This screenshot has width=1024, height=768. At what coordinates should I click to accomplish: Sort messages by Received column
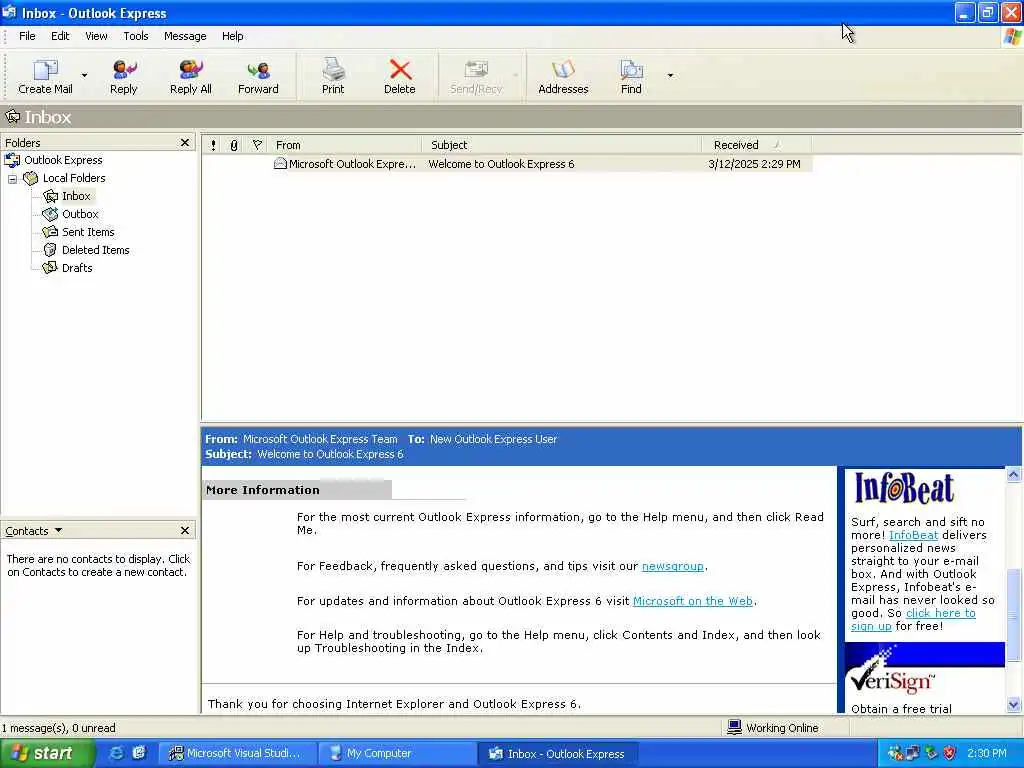point(757,145)
